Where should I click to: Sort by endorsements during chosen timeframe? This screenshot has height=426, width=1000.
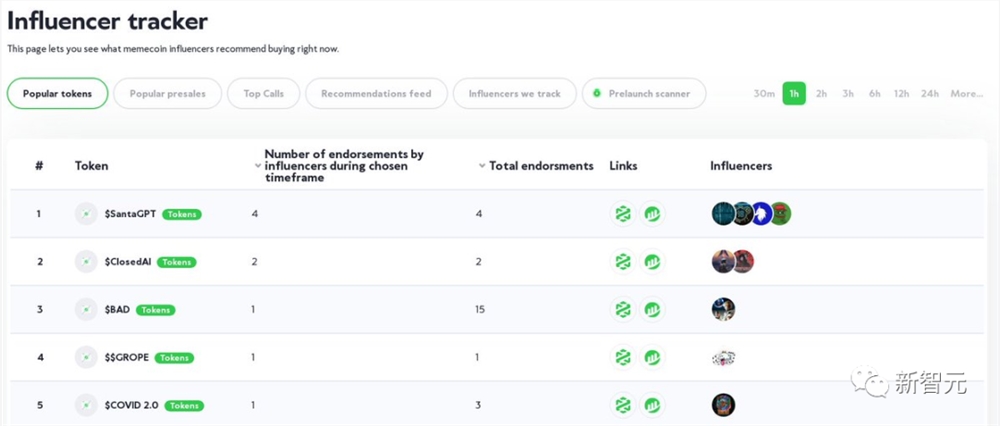pos(258,166)
